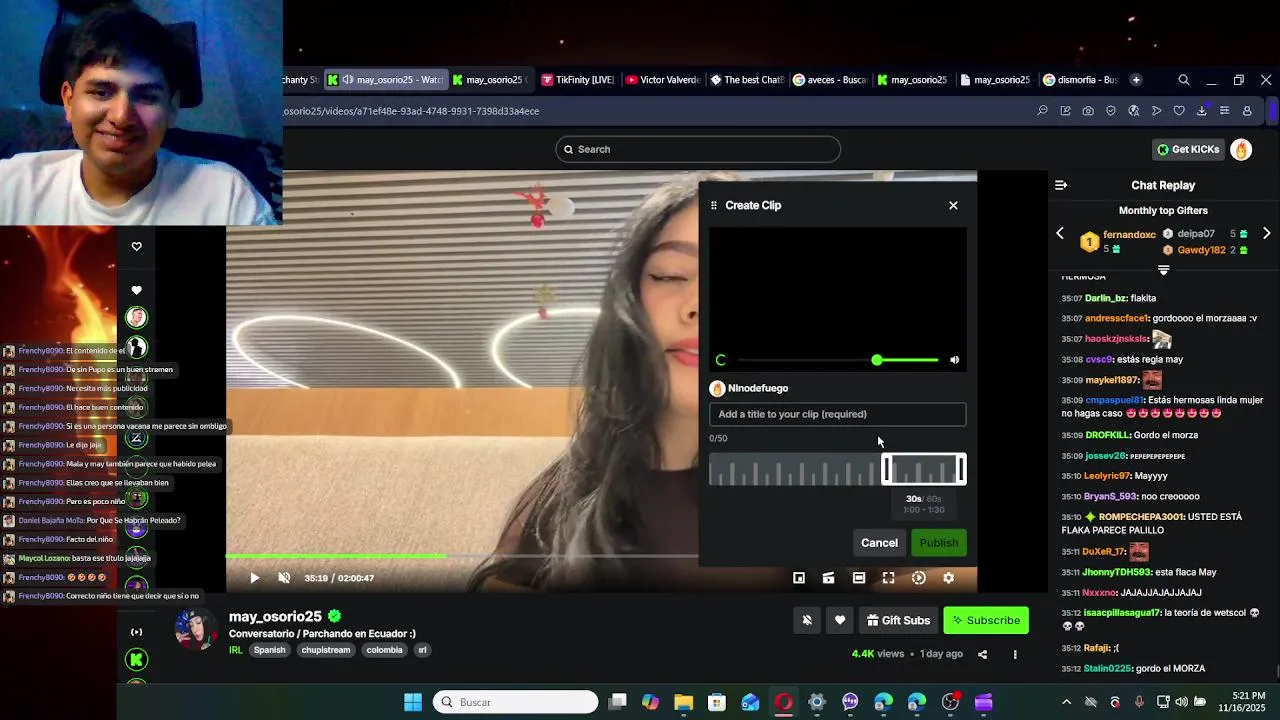Share this video with share icon
The height and width of the screenshot is (720, 1280).
coord(982,654)
